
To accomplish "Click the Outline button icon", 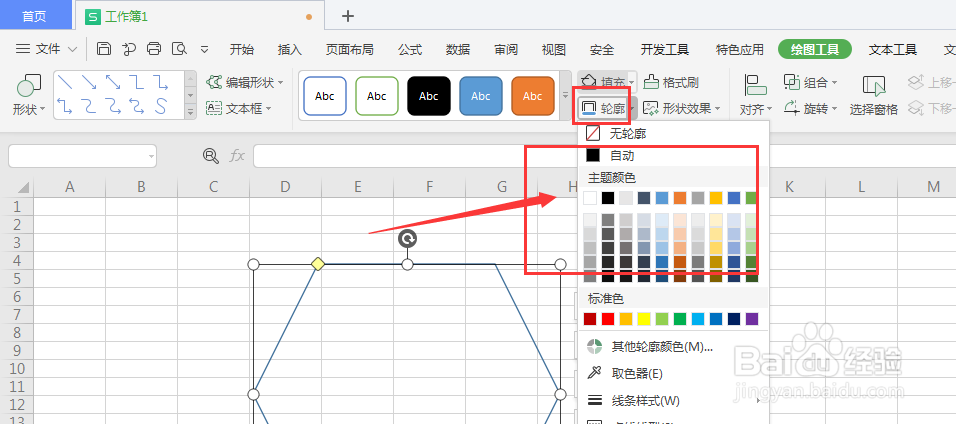I will click(589, 109).
